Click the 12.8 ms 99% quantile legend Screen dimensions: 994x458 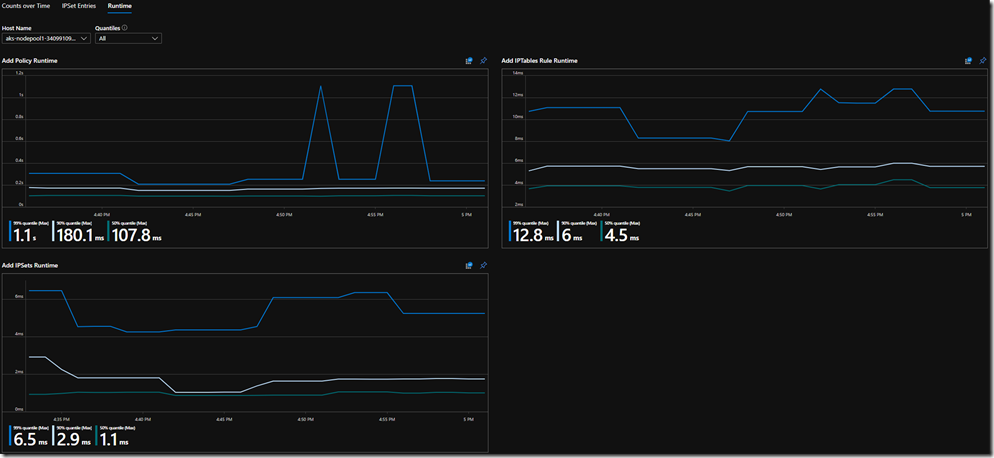[530, 232]
